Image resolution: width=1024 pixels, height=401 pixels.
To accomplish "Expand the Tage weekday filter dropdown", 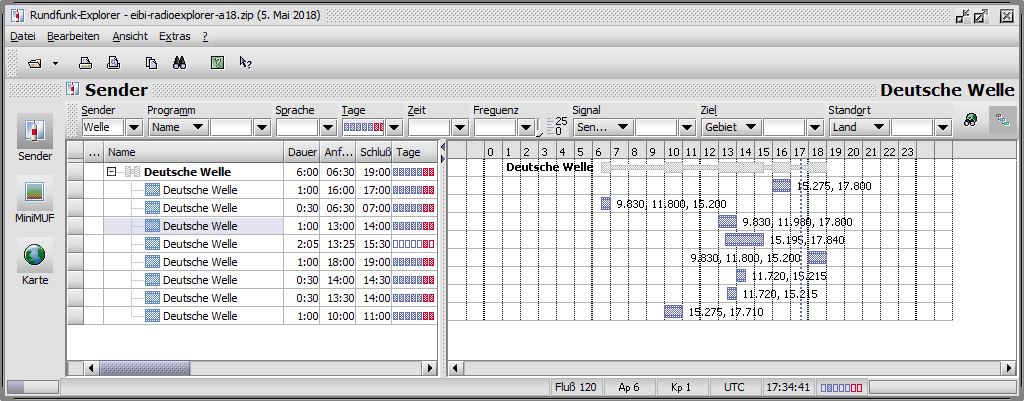I will pos(394,128).
